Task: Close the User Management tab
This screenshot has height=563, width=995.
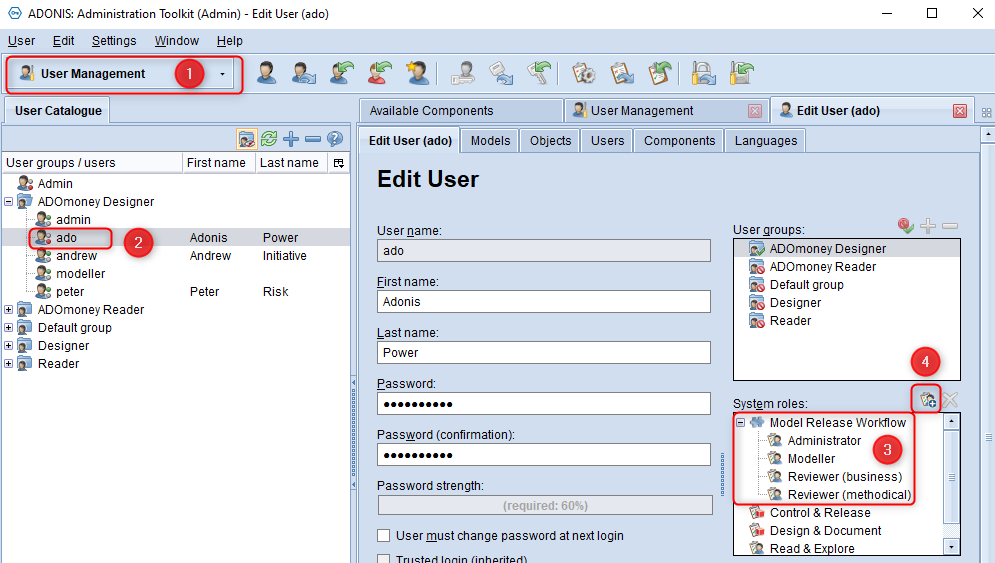Action: tap(755, 112)
